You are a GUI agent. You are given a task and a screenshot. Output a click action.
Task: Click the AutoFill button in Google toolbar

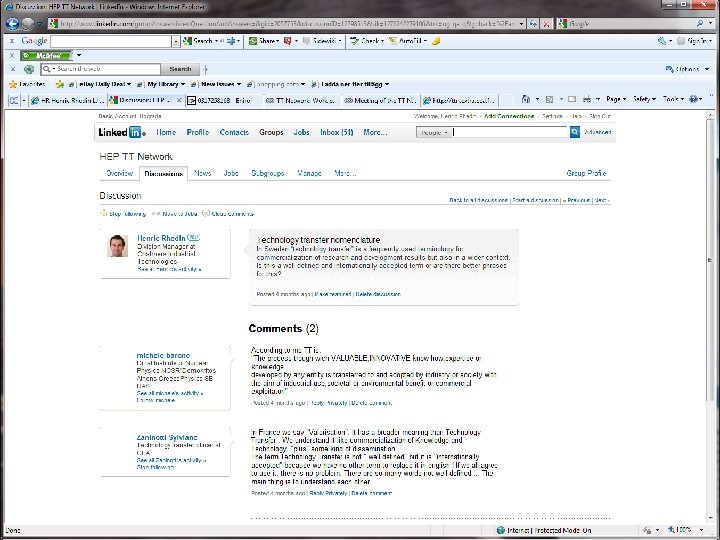(408, 41)
